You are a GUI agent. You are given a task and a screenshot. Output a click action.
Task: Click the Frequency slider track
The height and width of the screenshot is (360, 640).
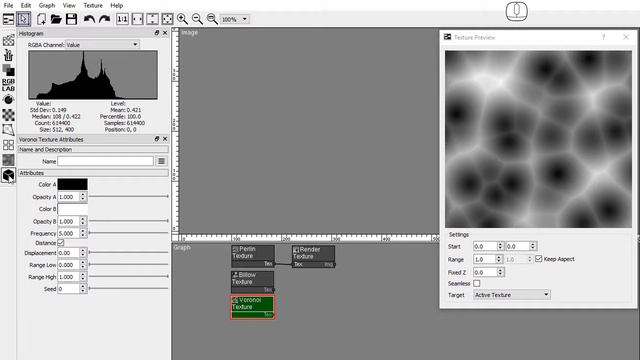pyautogui.click(x=129, y=233)
